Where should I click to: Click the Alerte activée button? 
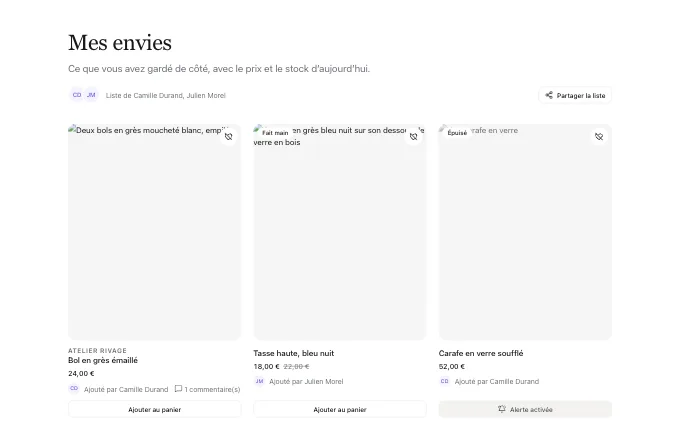525,409
